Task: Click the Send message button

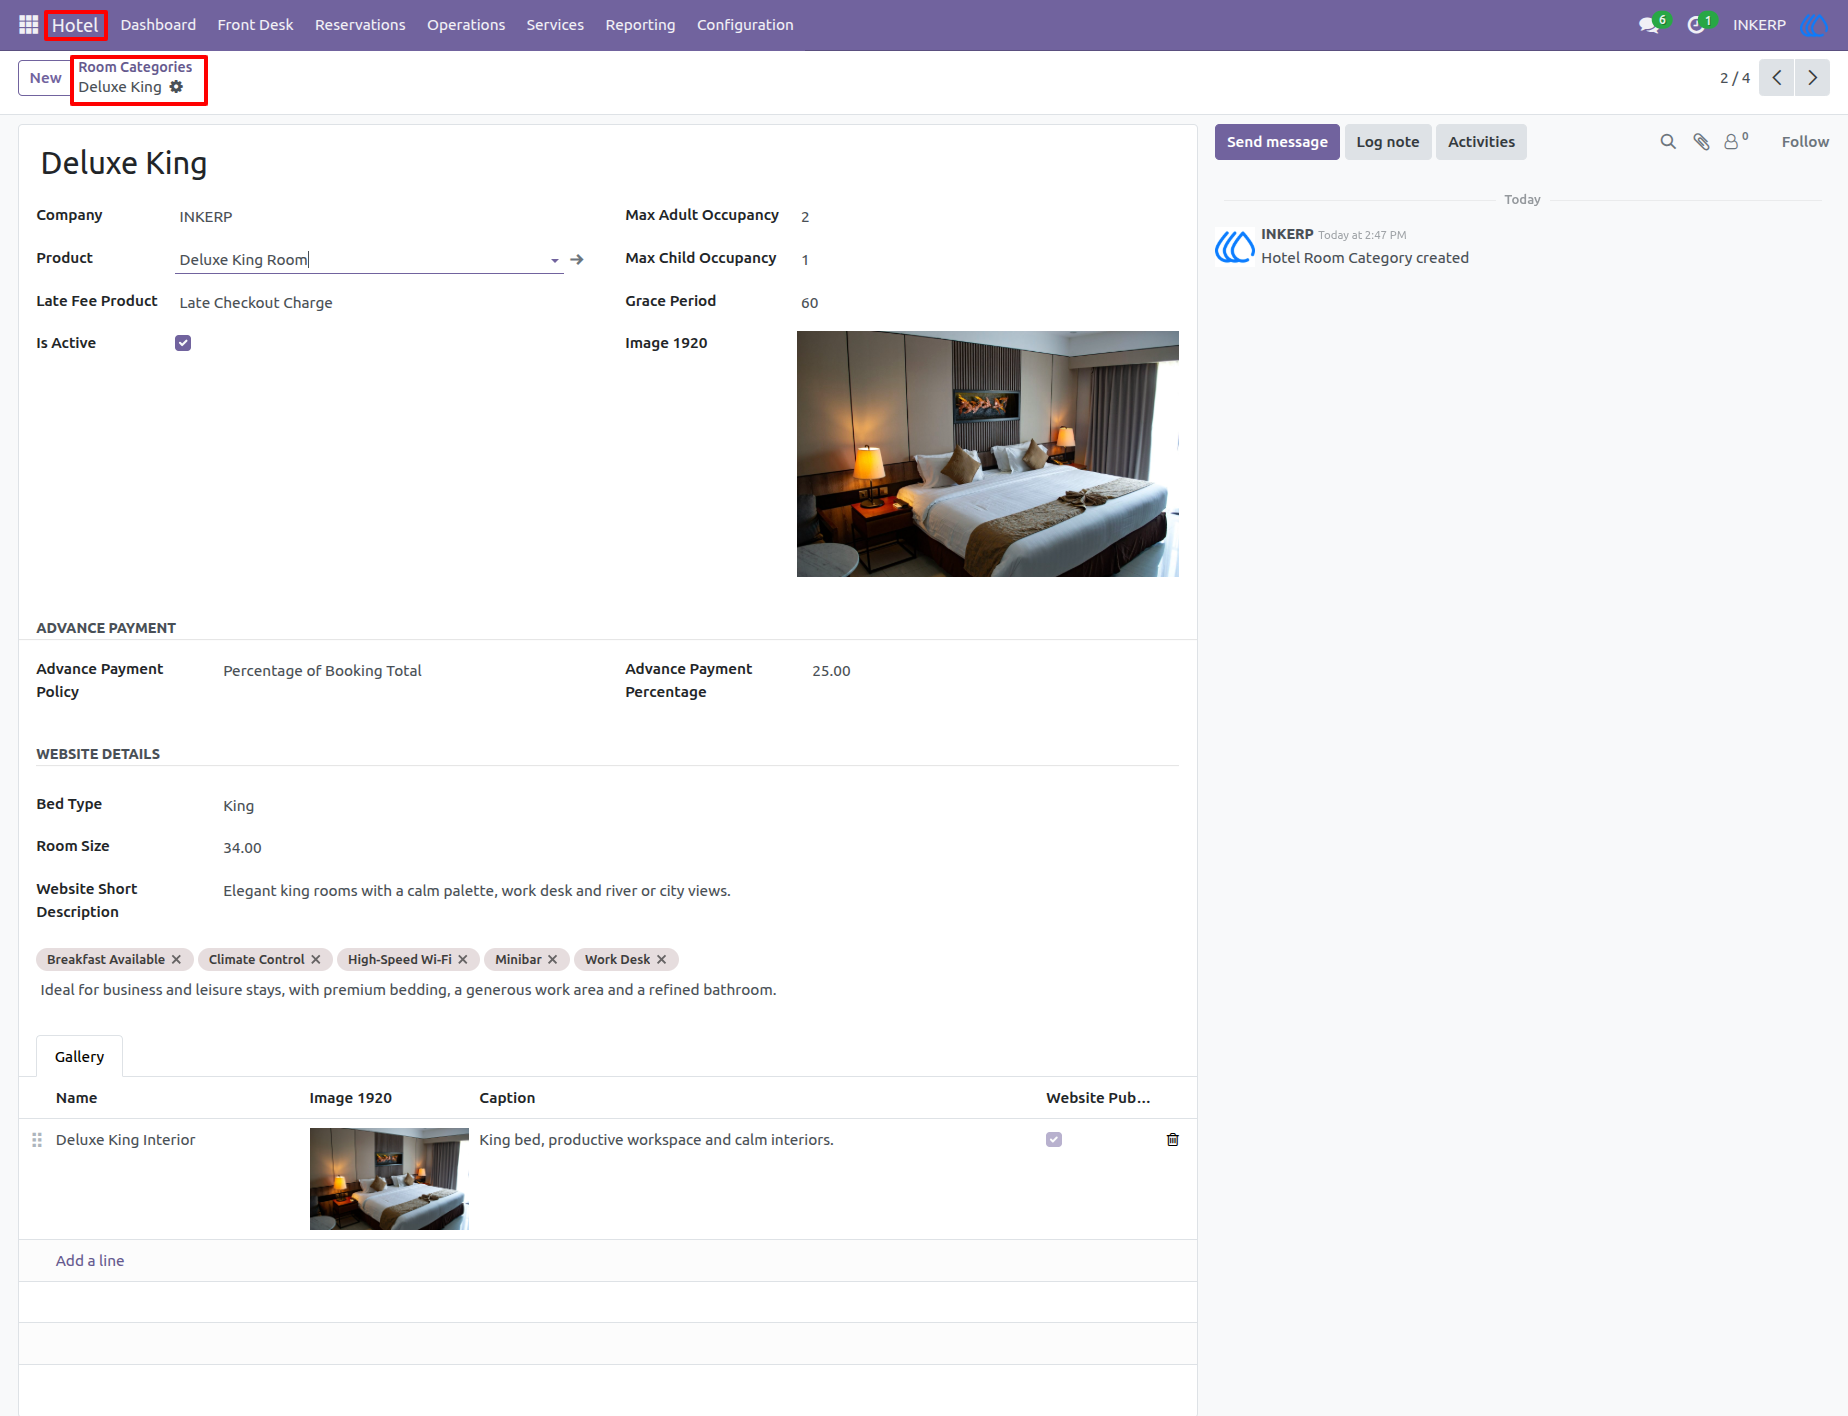Action: (1277, 142)
